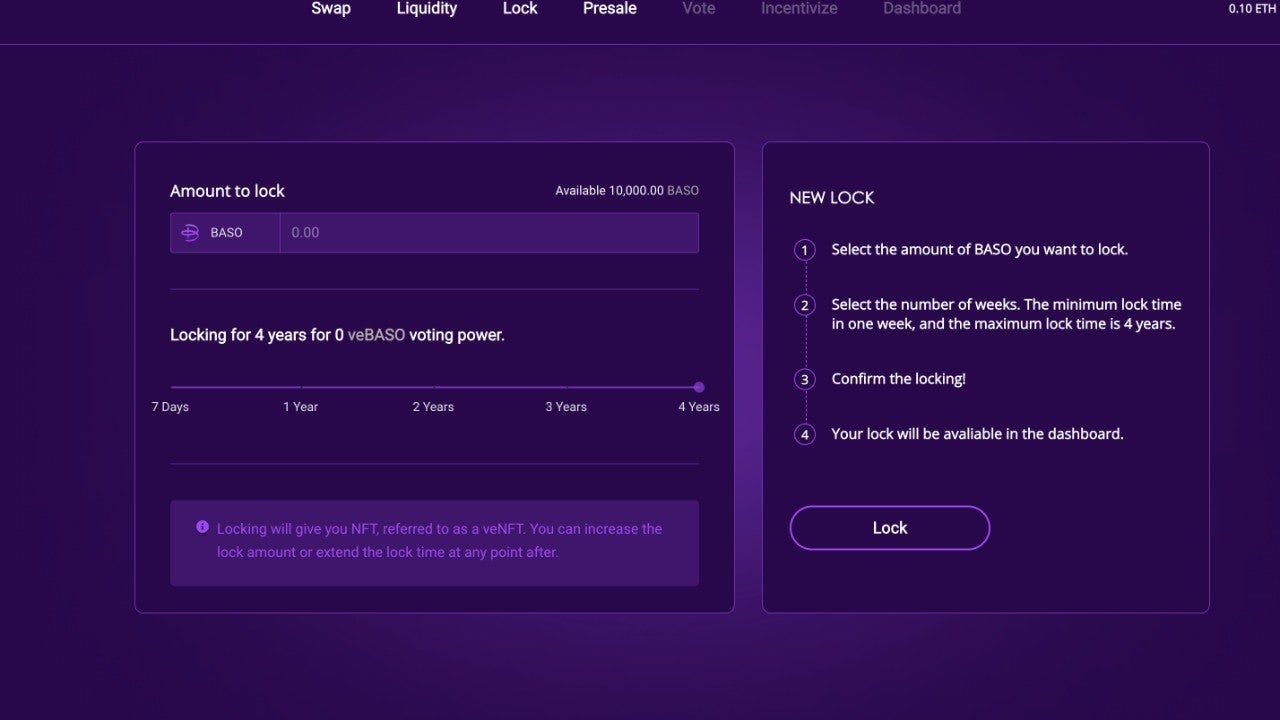Click the slider handle at 4 Years
This screenshot has width=1280, height=720.
point(699,387)
